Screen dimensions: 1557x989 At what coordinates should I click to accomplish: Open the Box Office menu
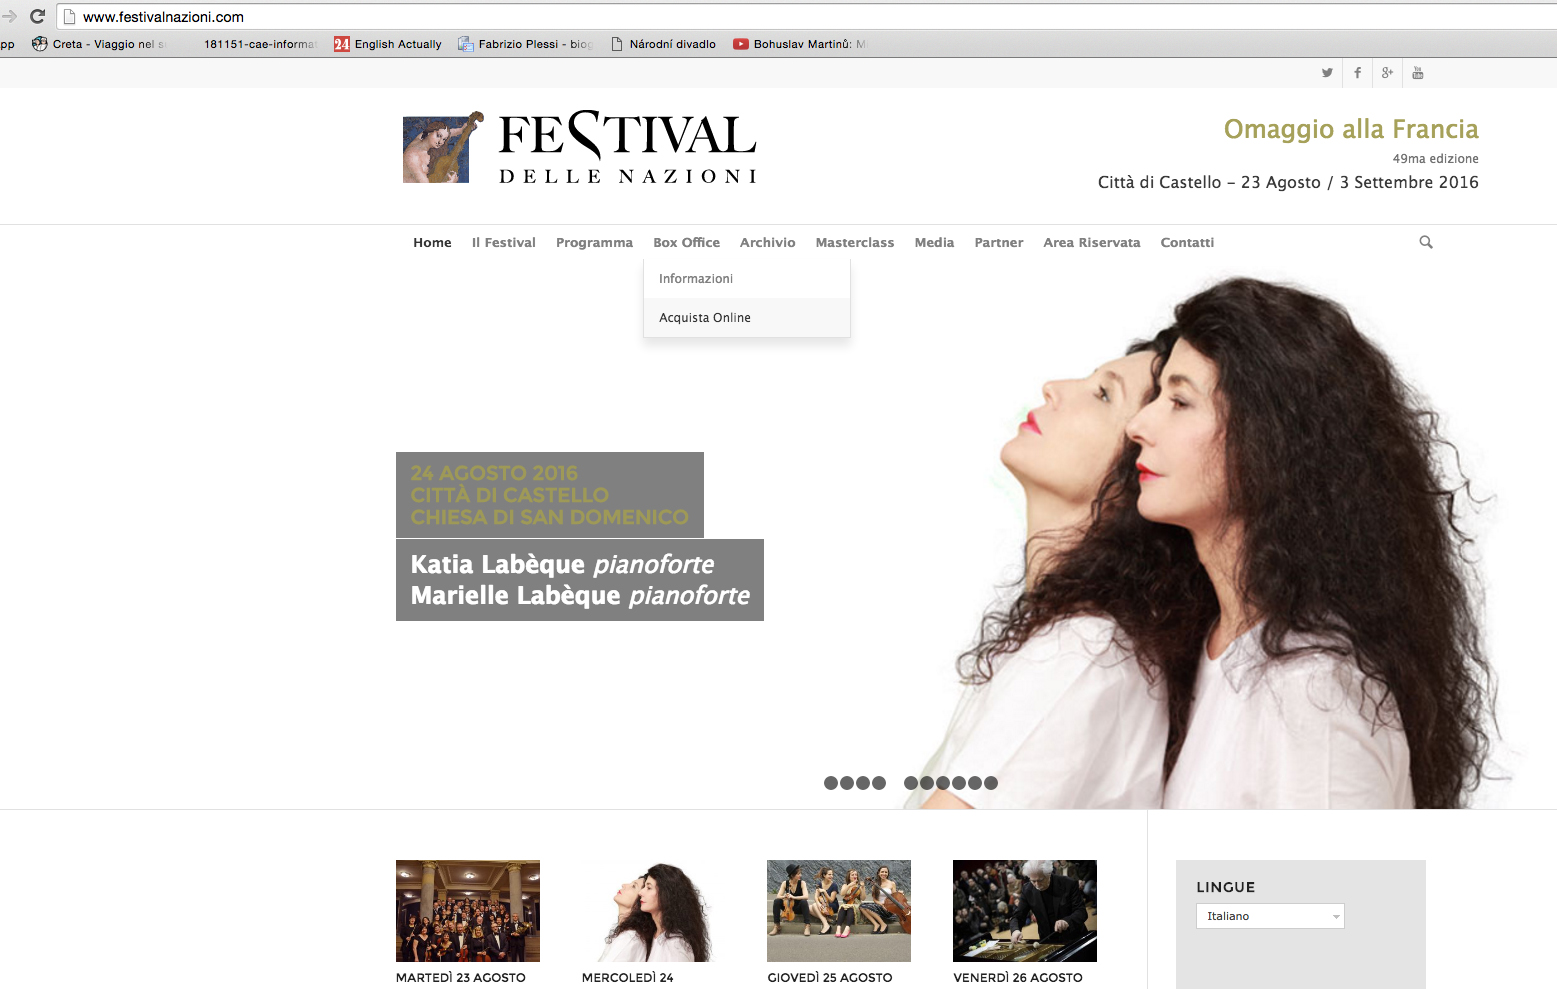(686, 242)
